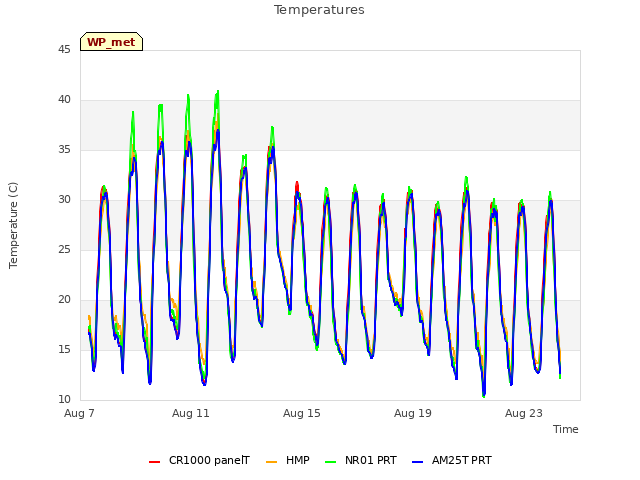Click the green NR01 PRT color marker

(x=331, y=462)
